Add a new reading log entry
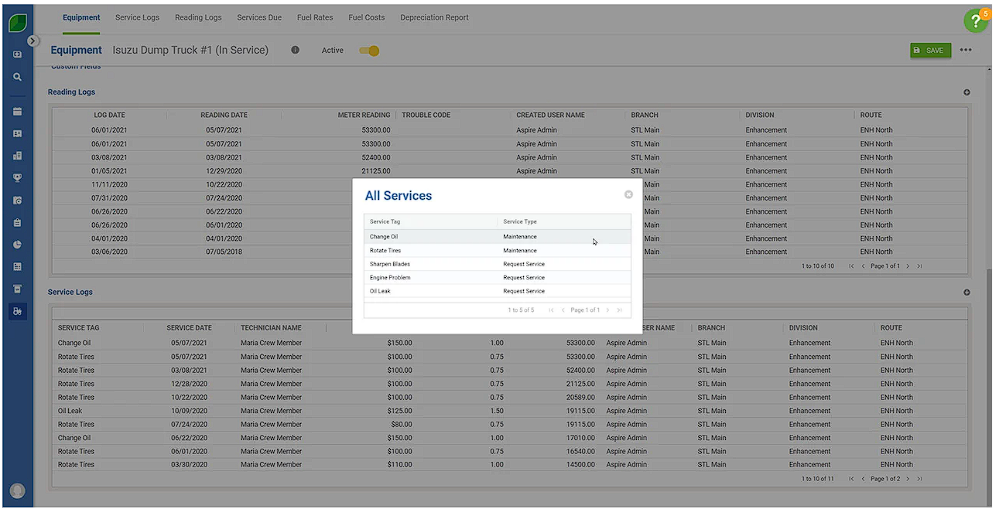Viewport: 998px width, 509px height. [966, 92]
